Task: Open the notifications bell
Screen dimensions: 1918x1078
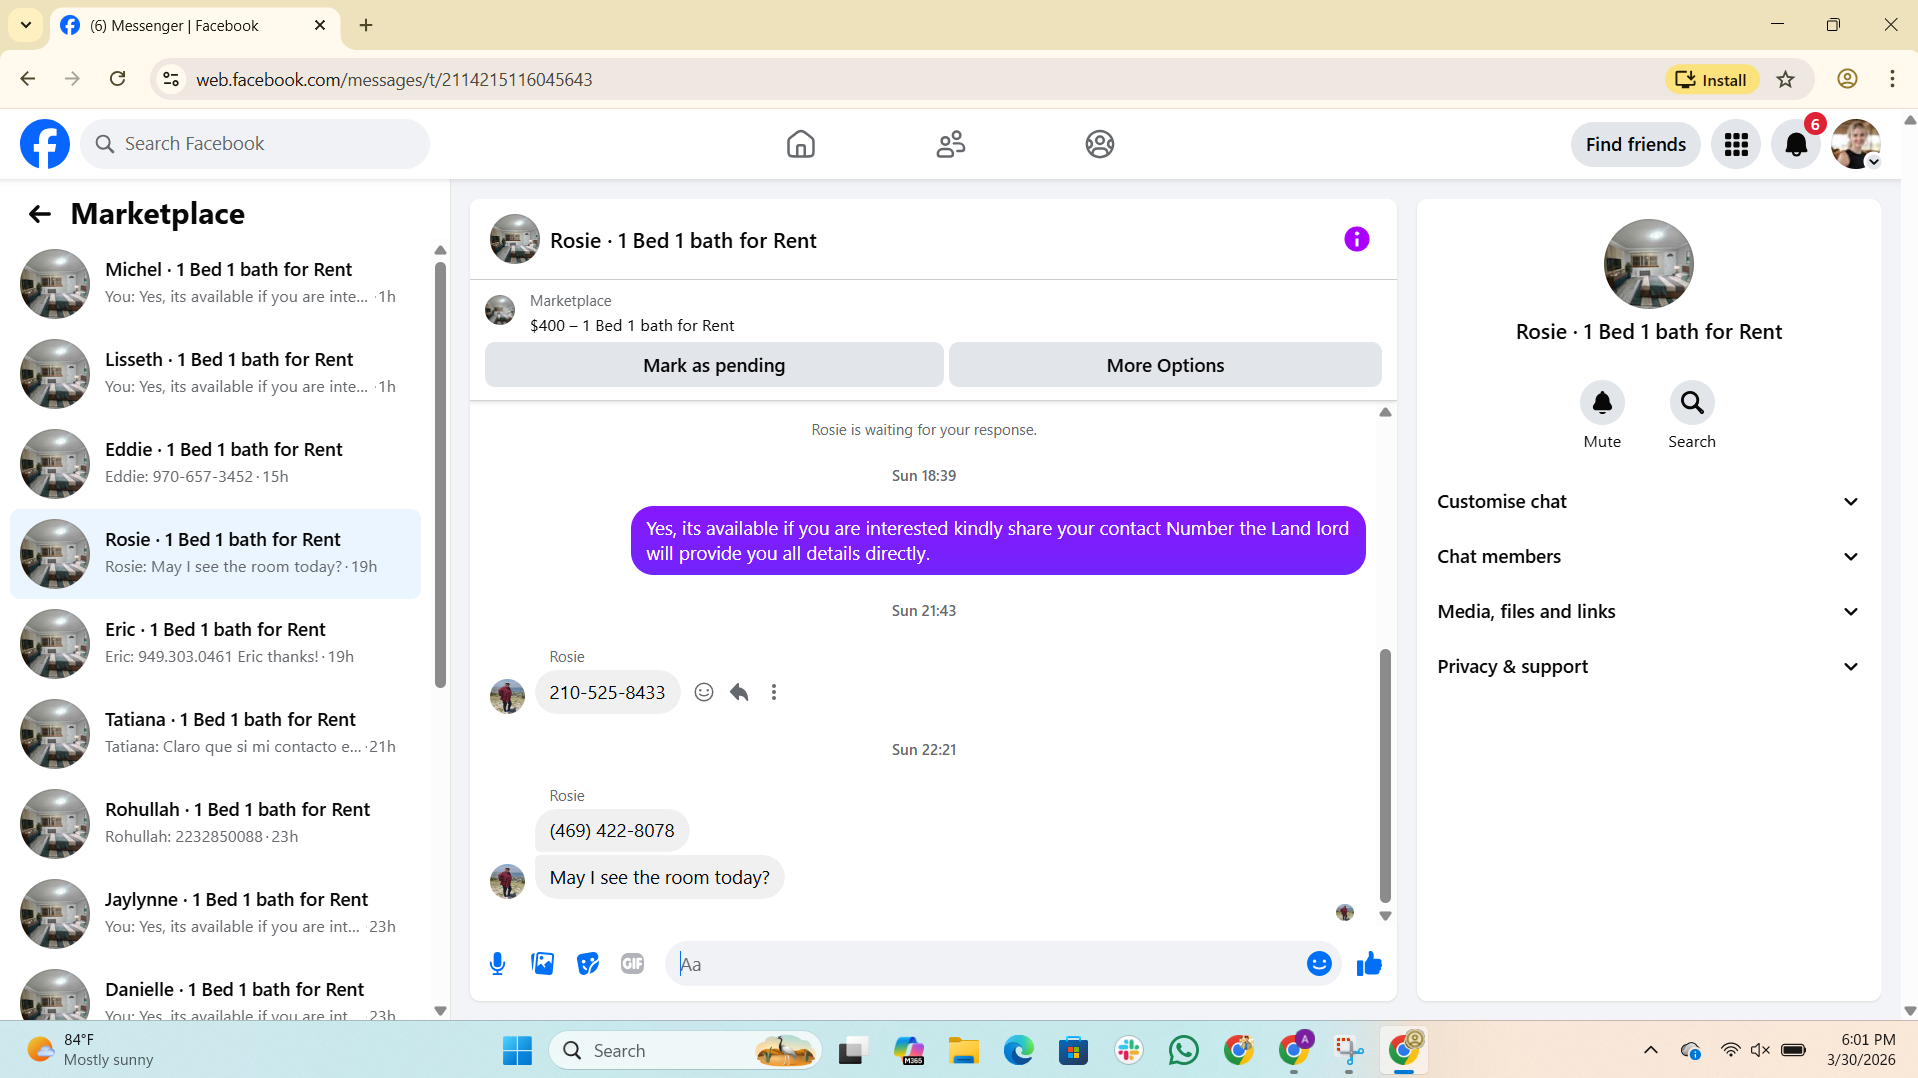Action: point(1796,145)
